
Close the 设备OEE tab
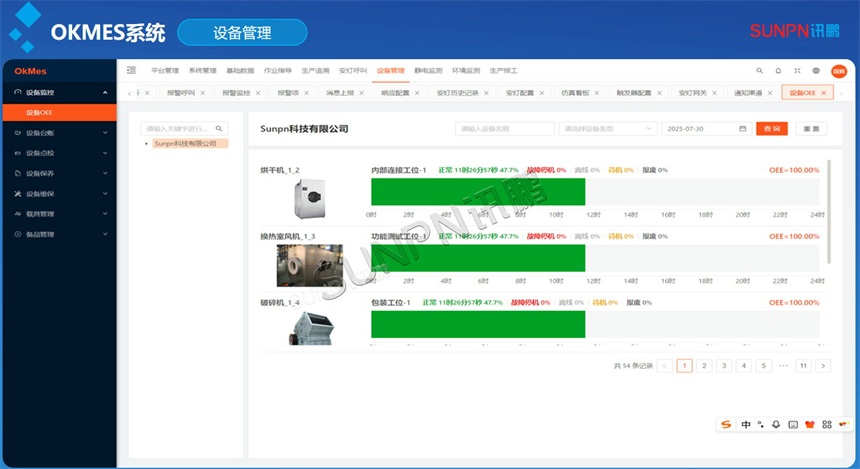823,93
